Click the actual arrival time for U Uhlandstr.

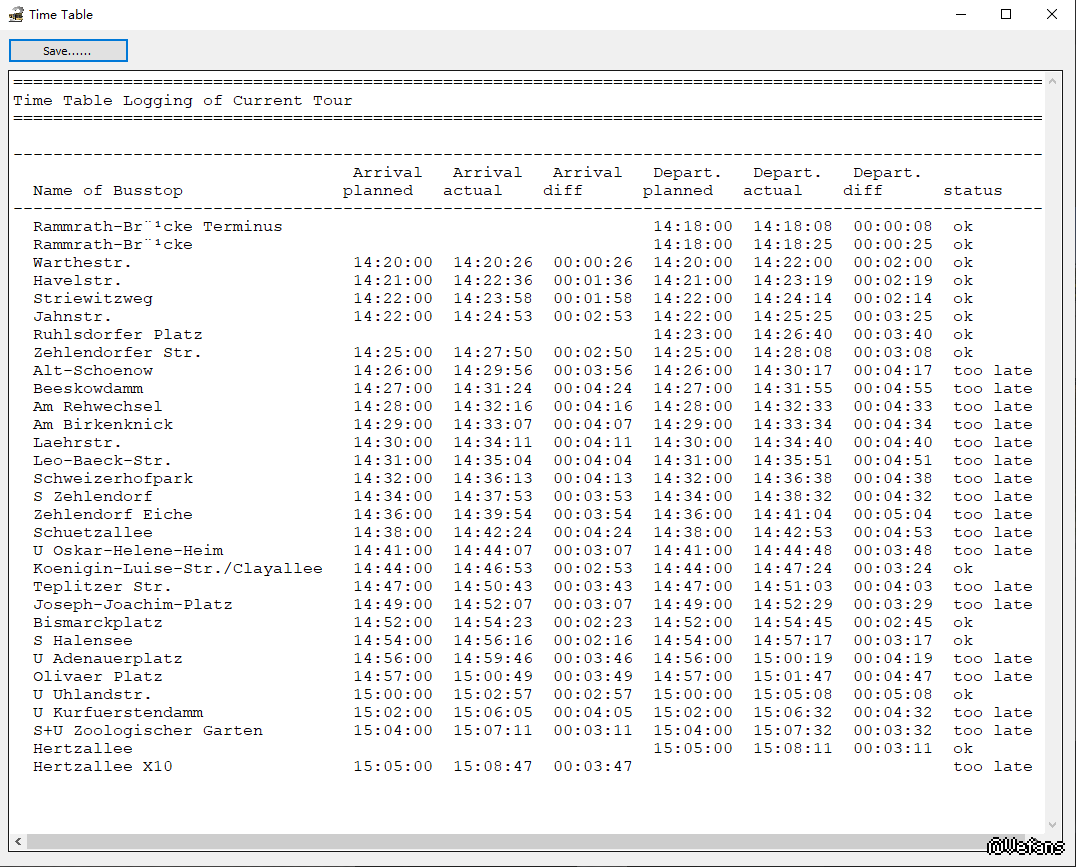point(492,694)
